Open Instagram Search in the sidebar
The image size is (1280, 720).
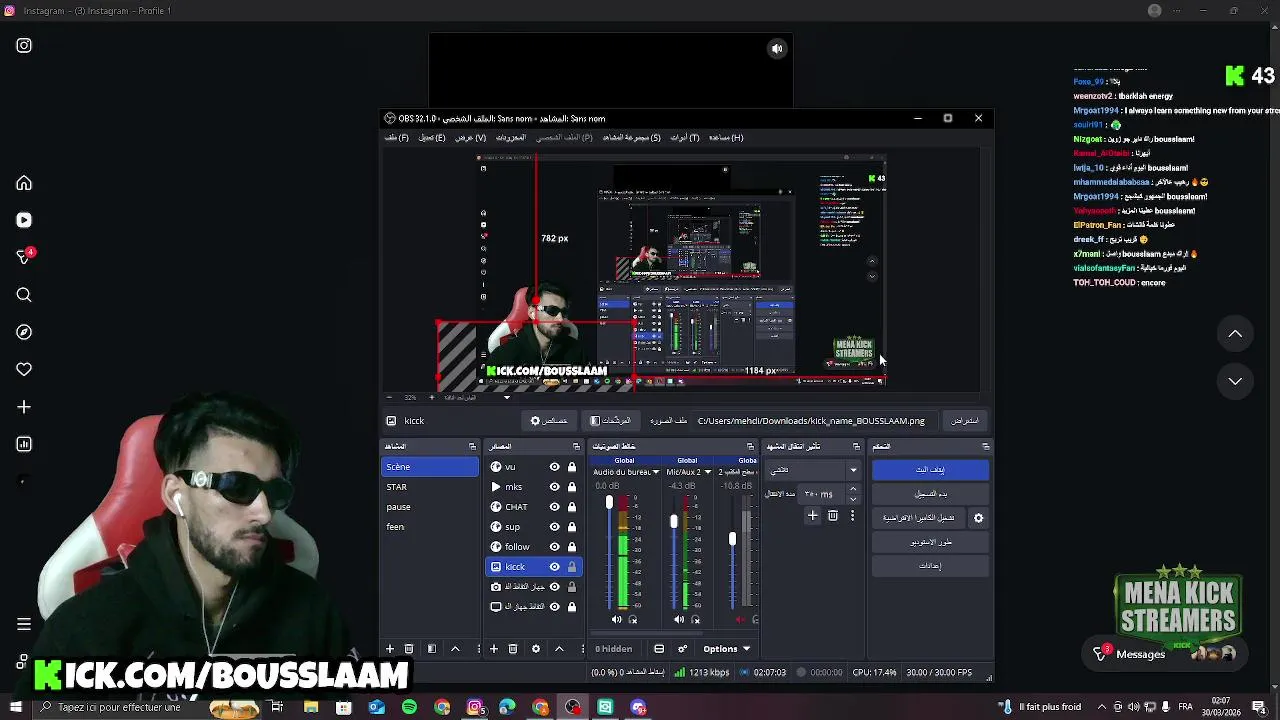[x=24, y=295]
